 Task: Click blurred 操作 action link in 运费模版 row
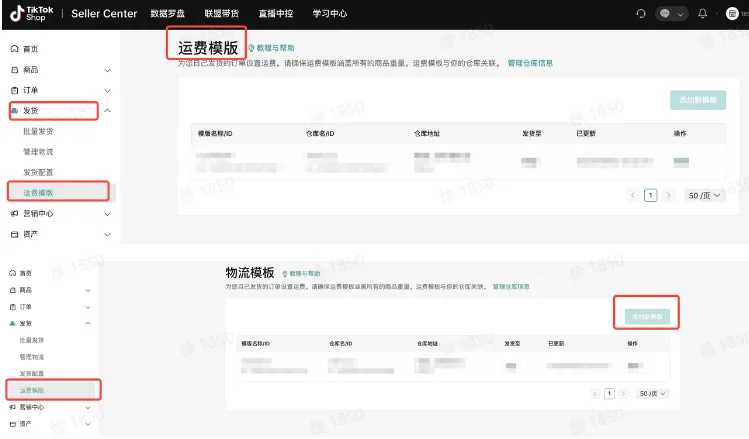(x=681, y=162)
